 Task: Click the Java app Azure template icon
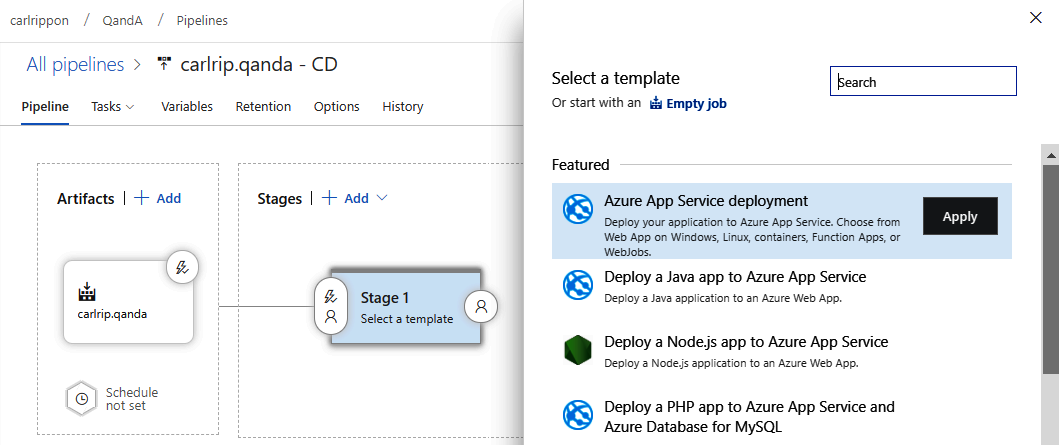(x=578, y=285)
